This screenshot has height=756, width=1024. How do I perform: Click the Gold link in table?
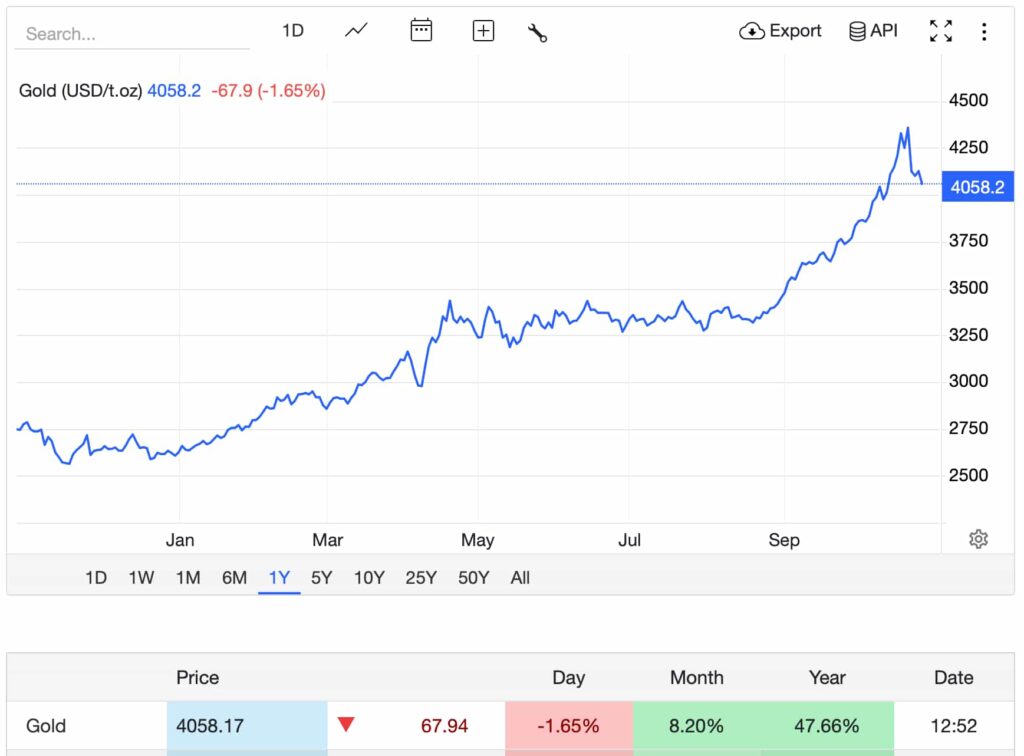pyautogui.click(x=46, y=725)
